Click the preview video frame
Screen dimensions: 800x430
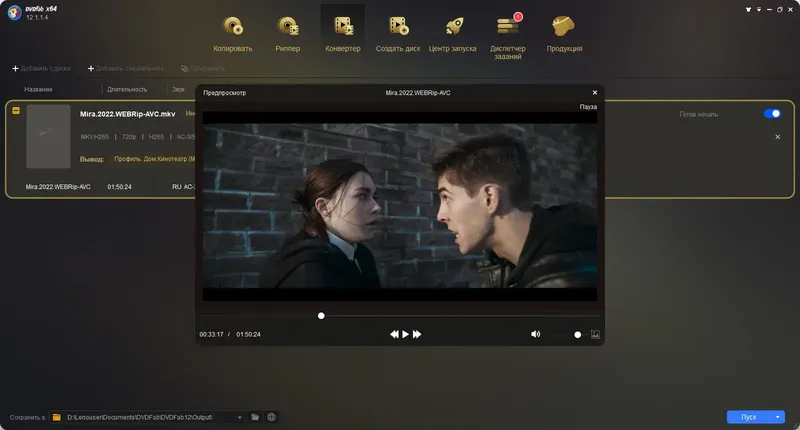pyautogui.click(x=400, y=206)
